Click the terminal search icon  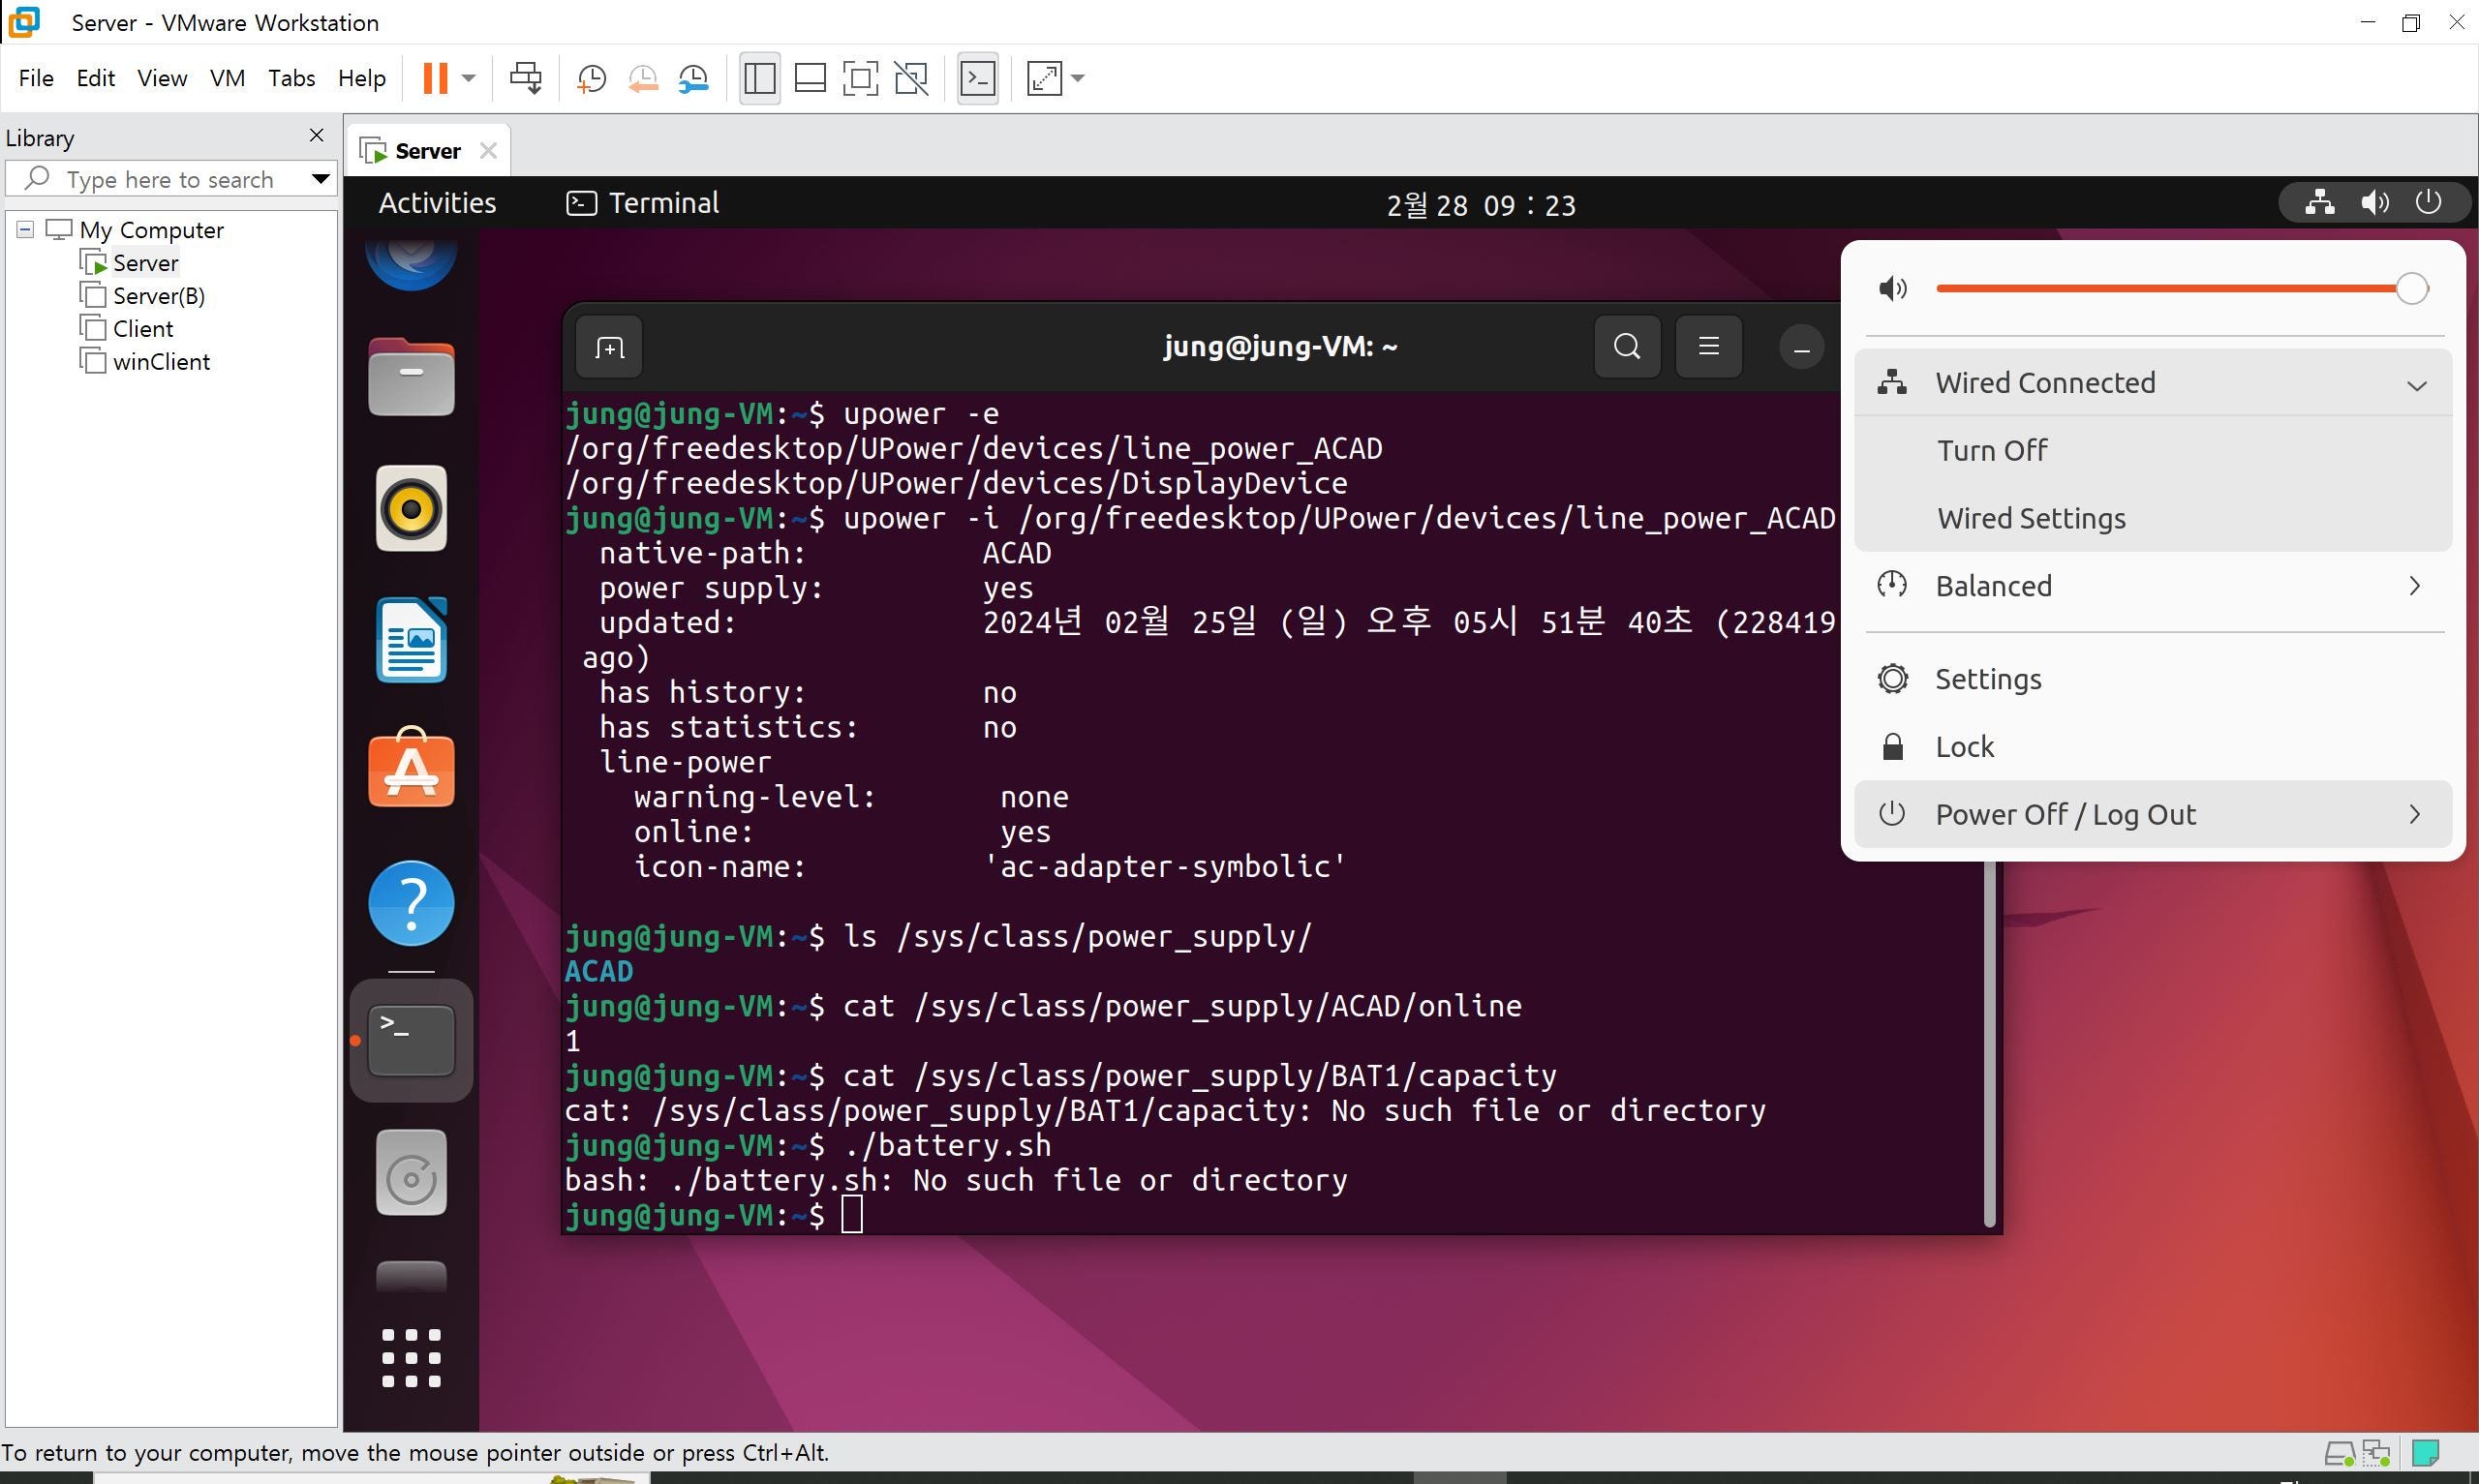pos(1627,347)
